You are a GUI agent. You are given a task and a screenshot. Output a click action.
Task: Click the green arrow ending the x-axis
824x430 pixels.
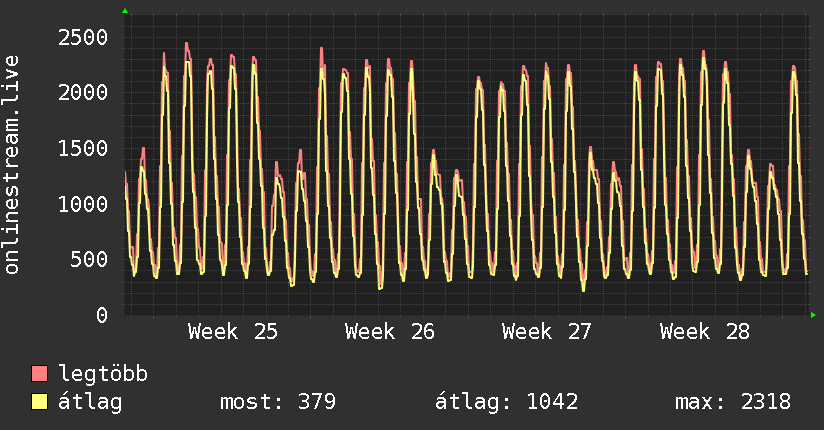813,315
